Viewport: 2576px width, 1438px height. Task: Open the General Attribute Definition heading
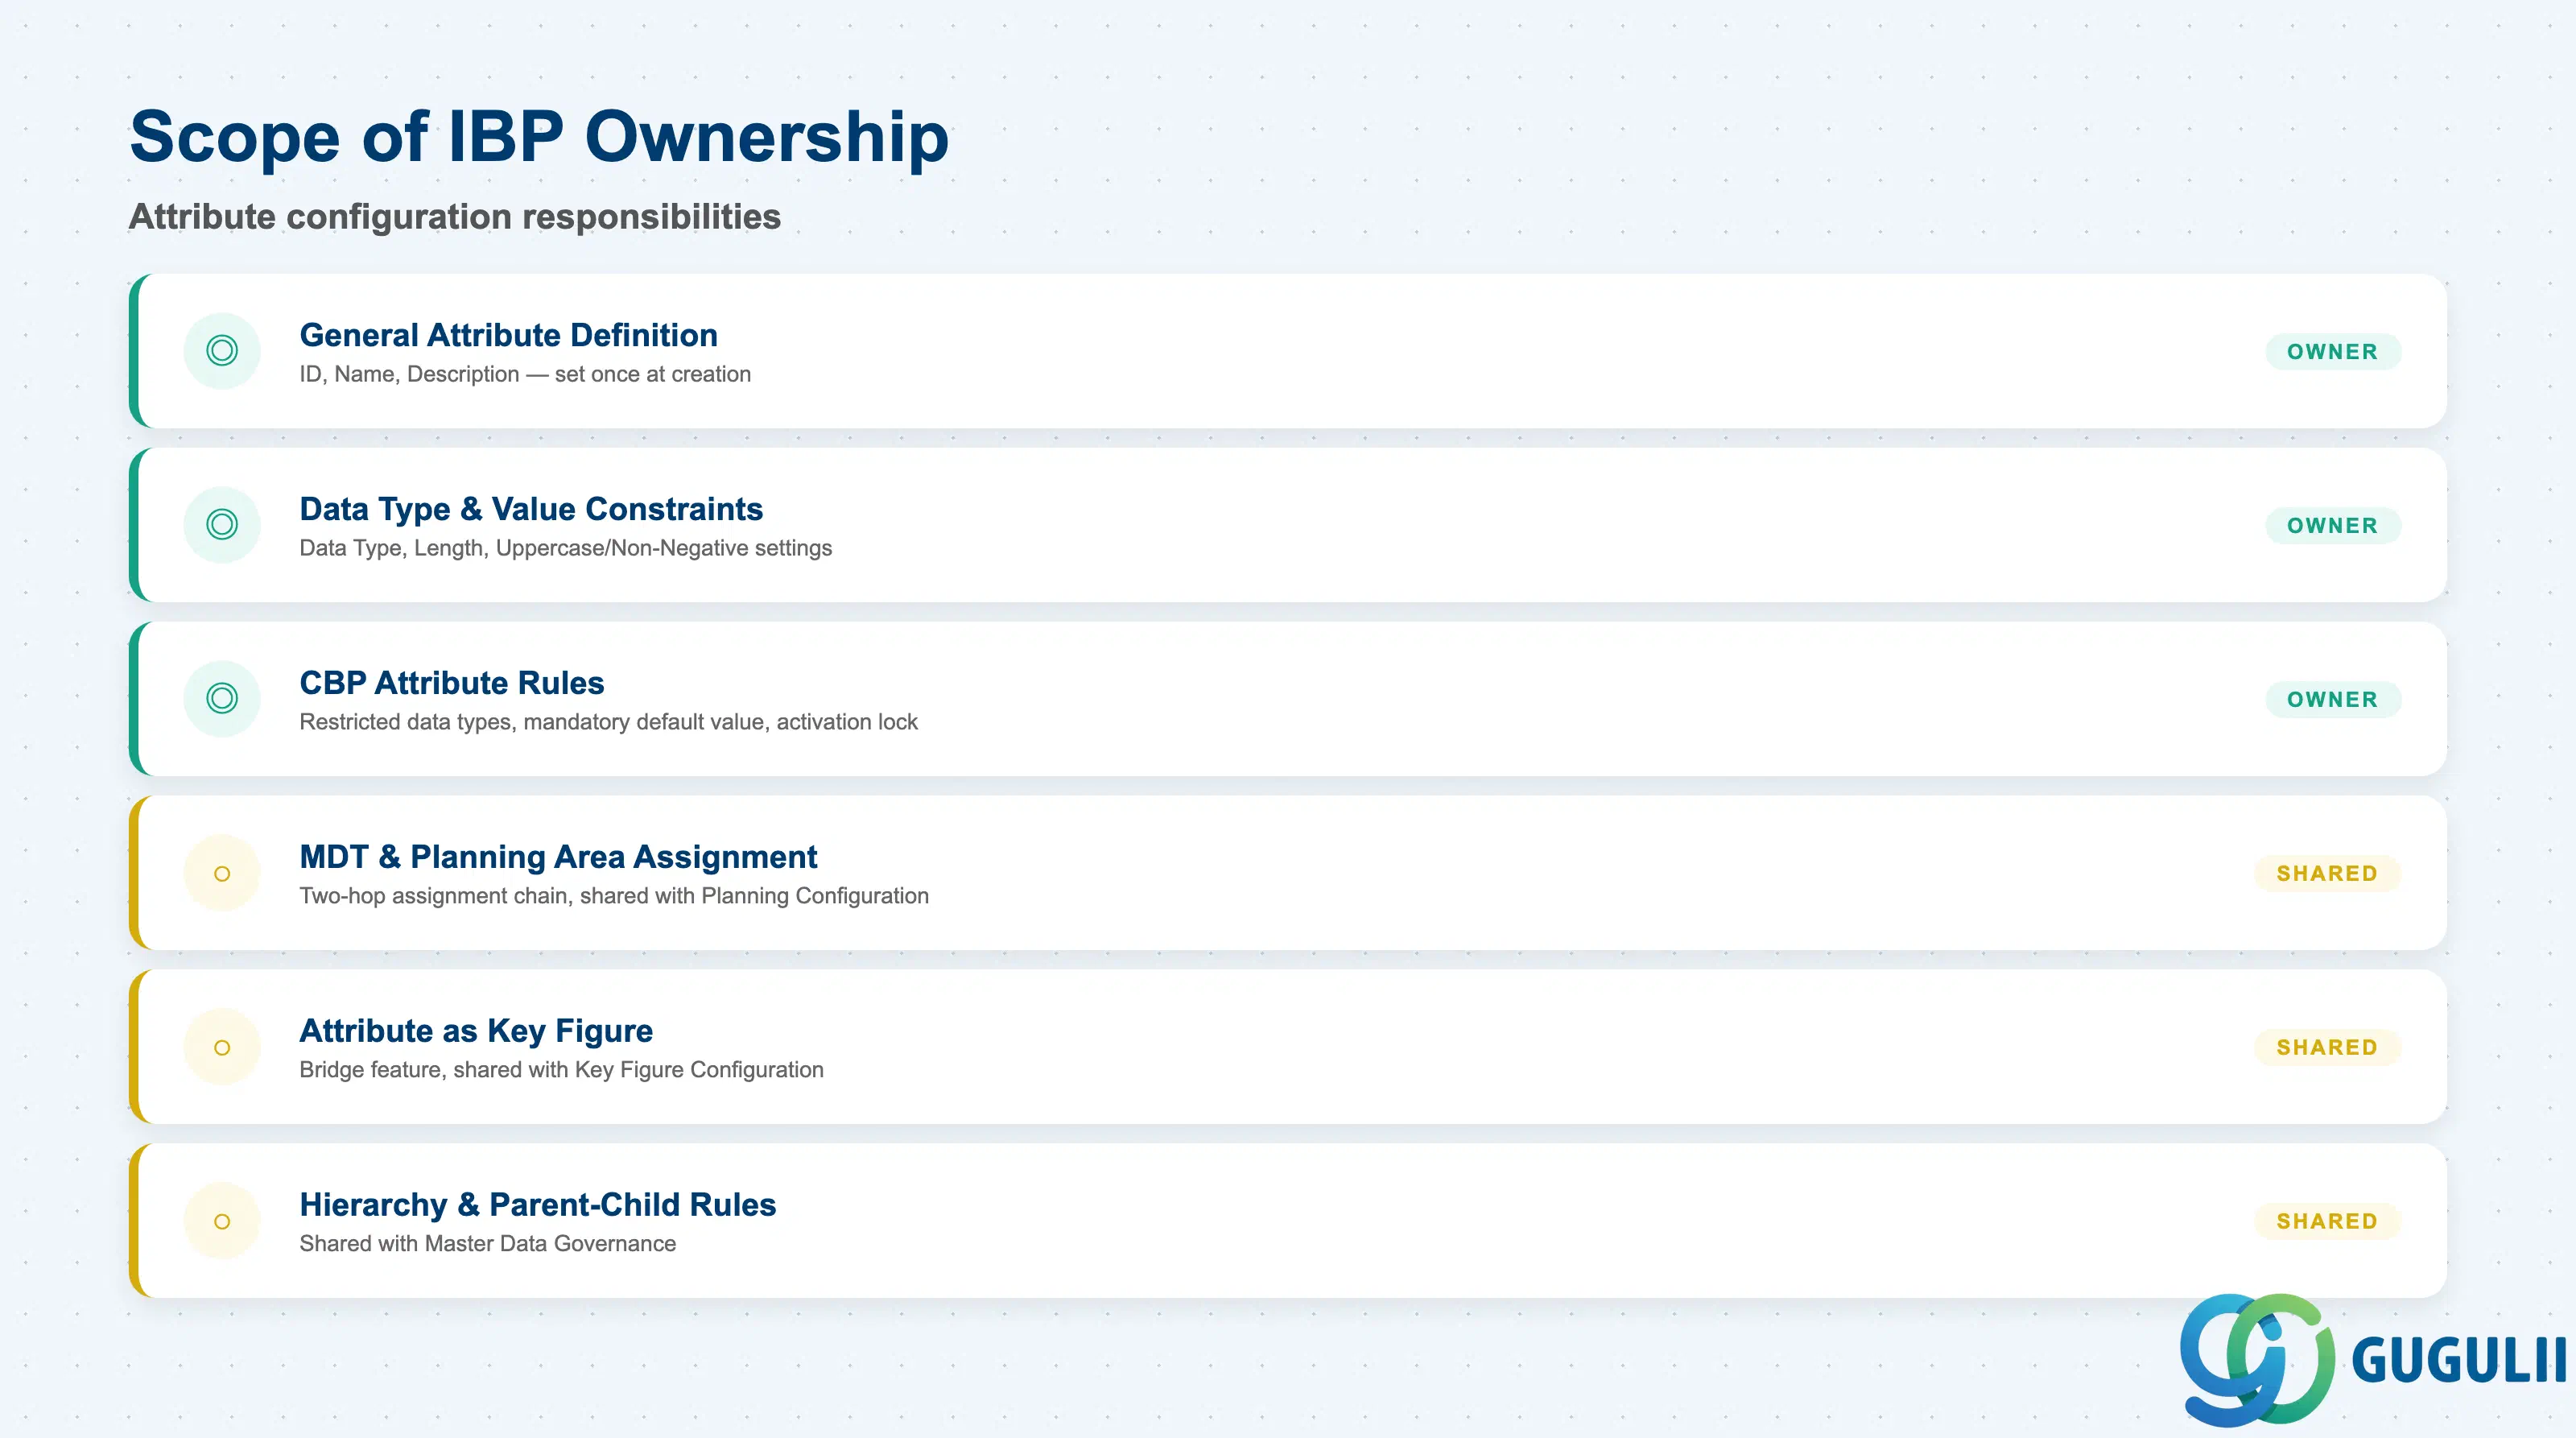pos(508,335)
